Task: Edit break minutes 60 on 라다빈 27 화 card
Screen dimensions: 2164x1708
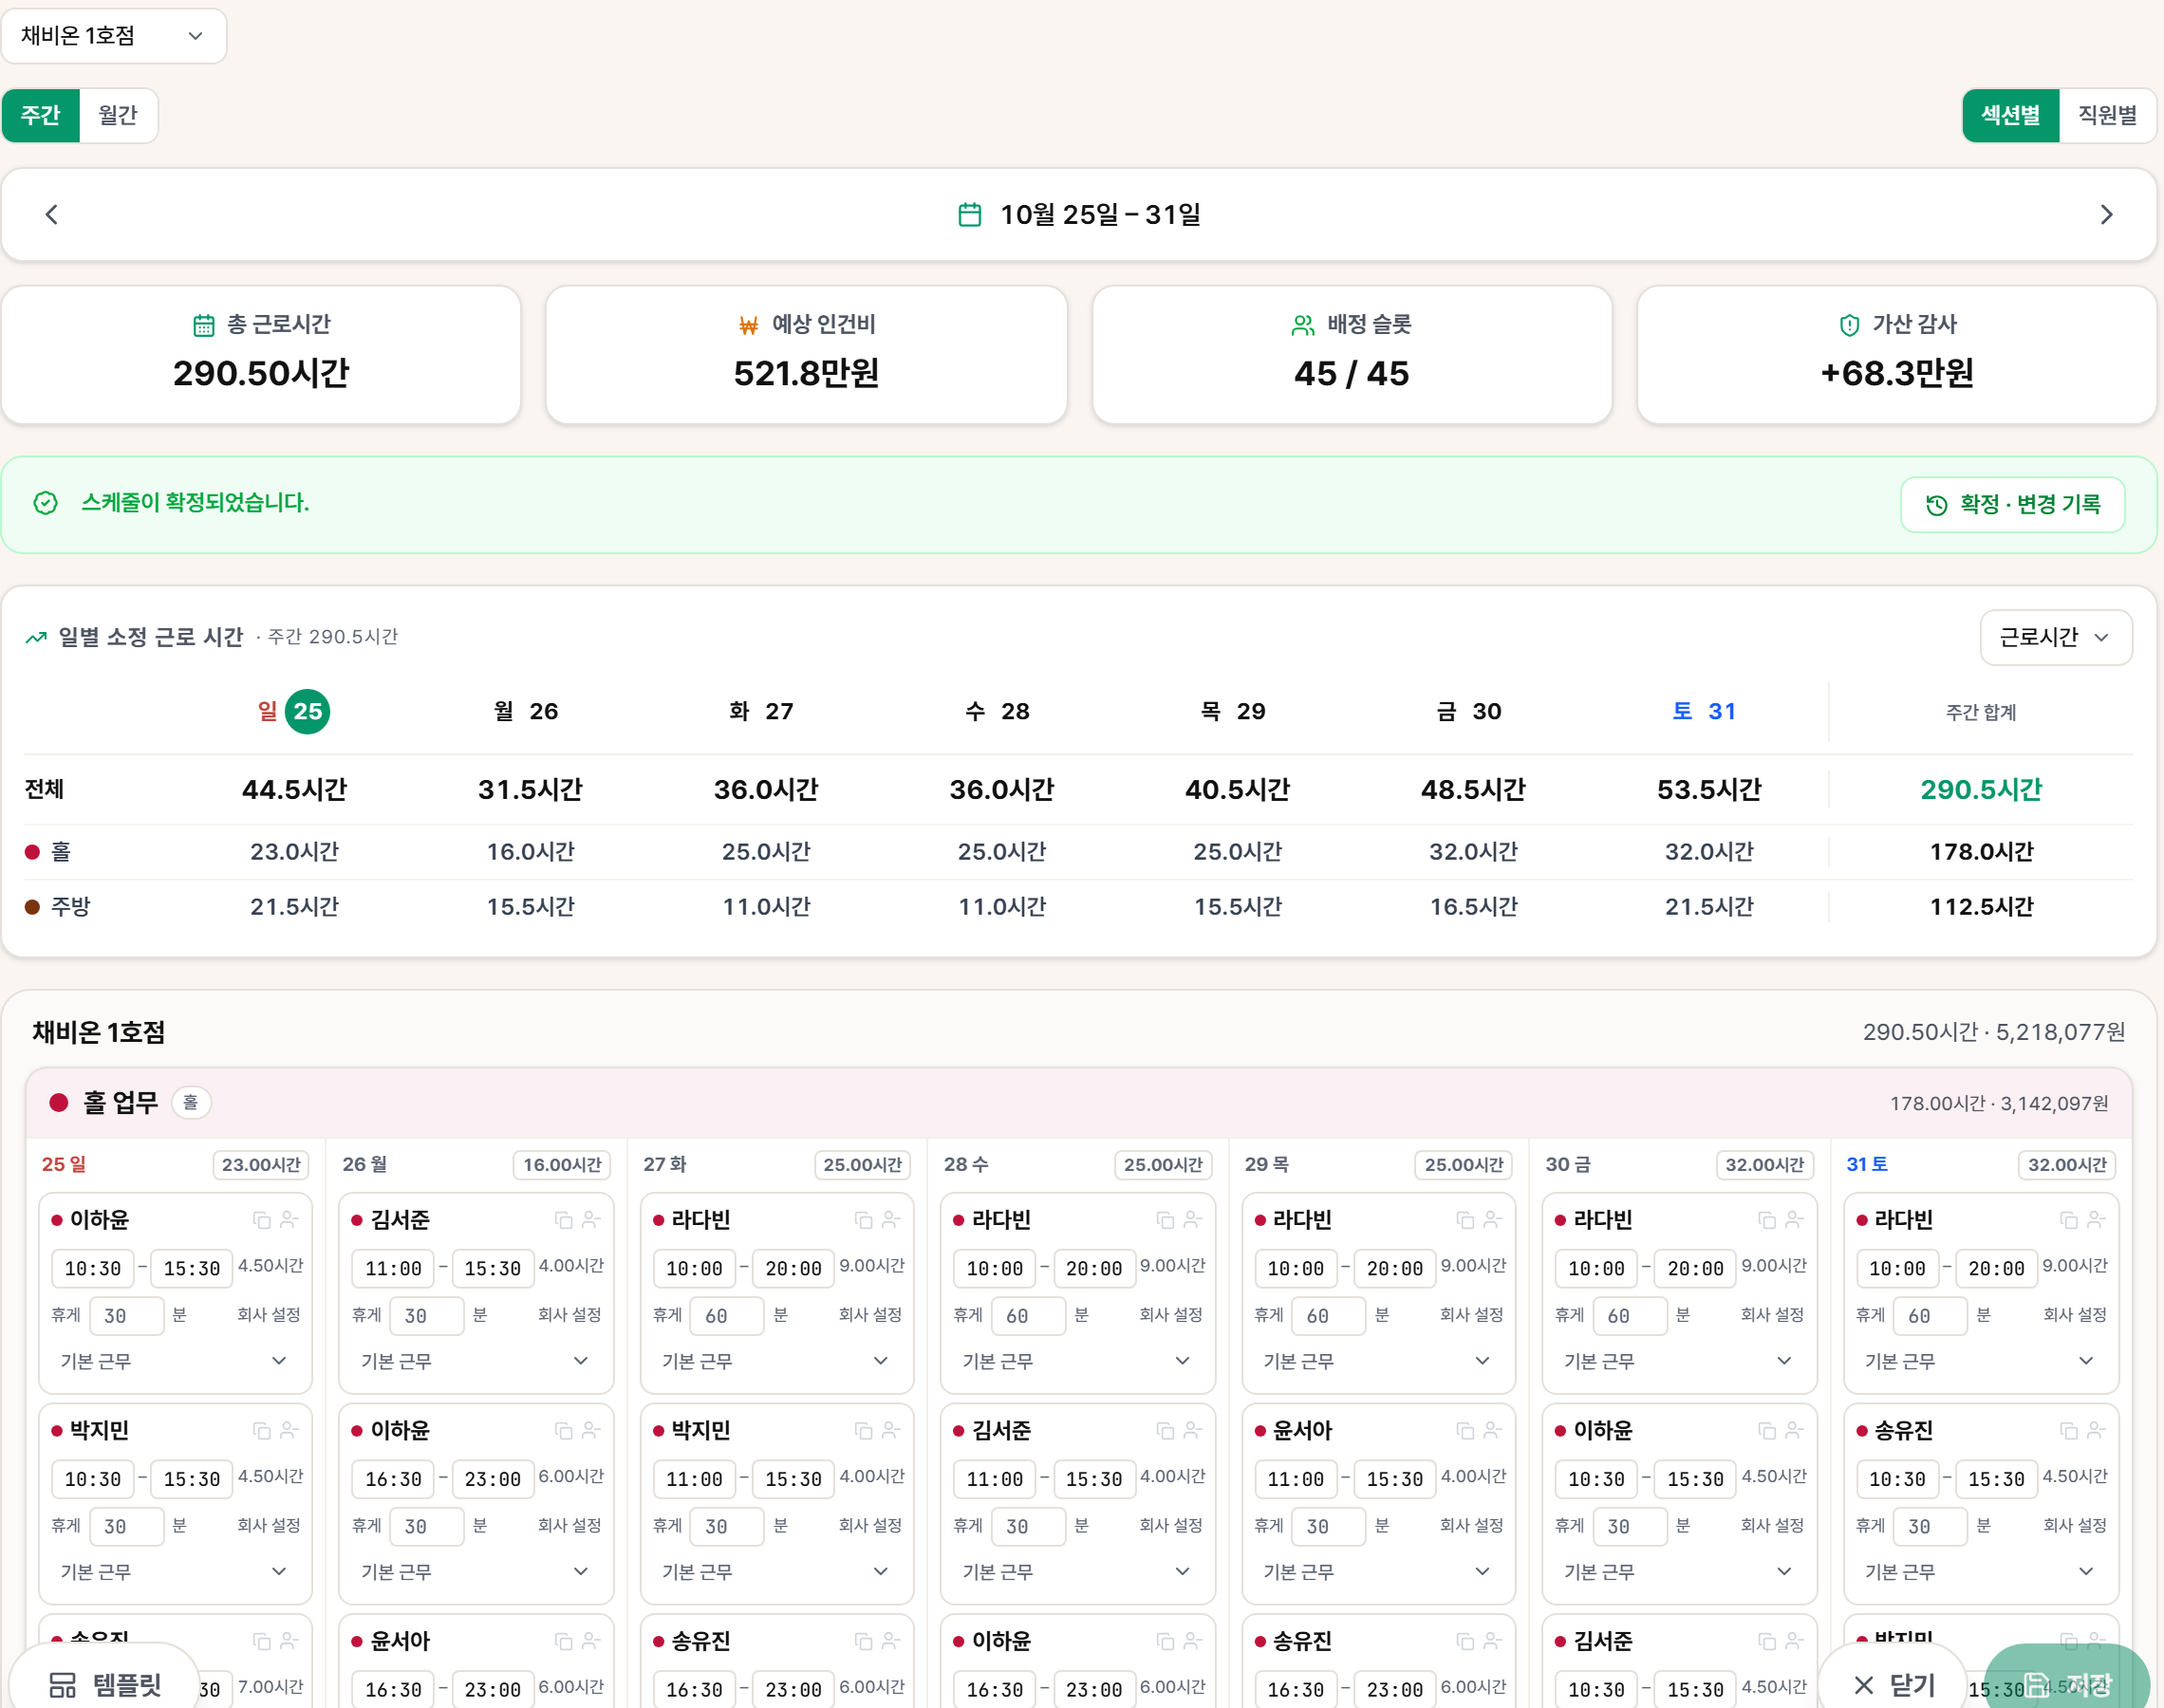Action: click(726, 1316)
